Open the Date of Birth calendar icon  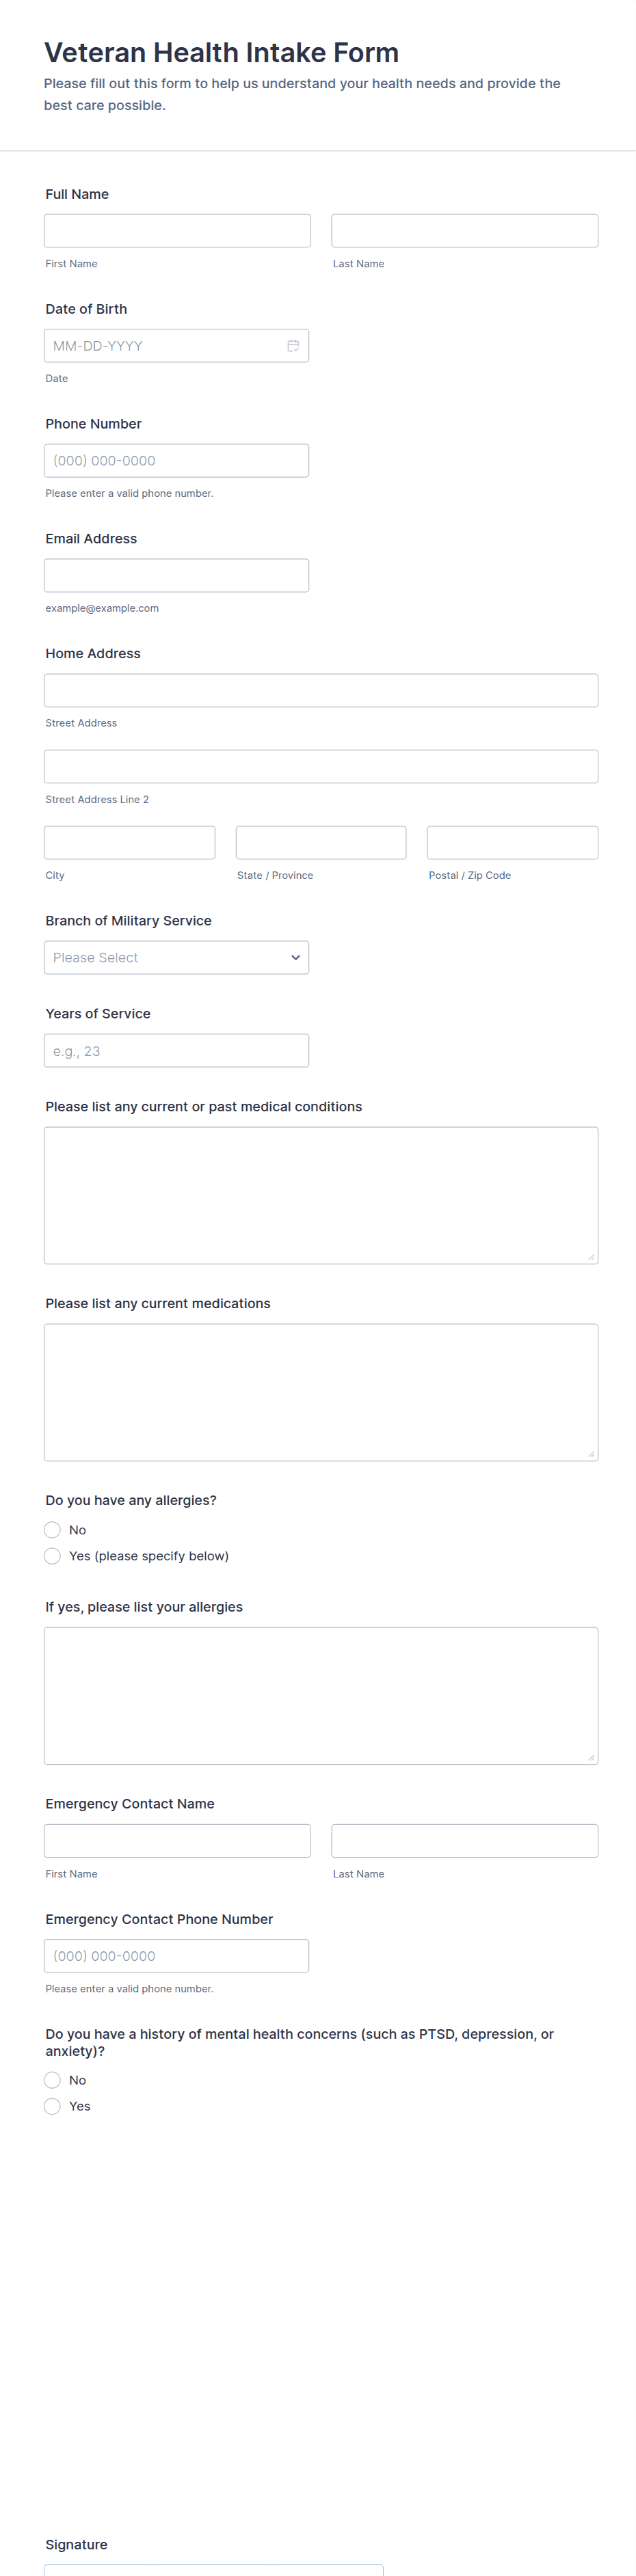(293, 346)
